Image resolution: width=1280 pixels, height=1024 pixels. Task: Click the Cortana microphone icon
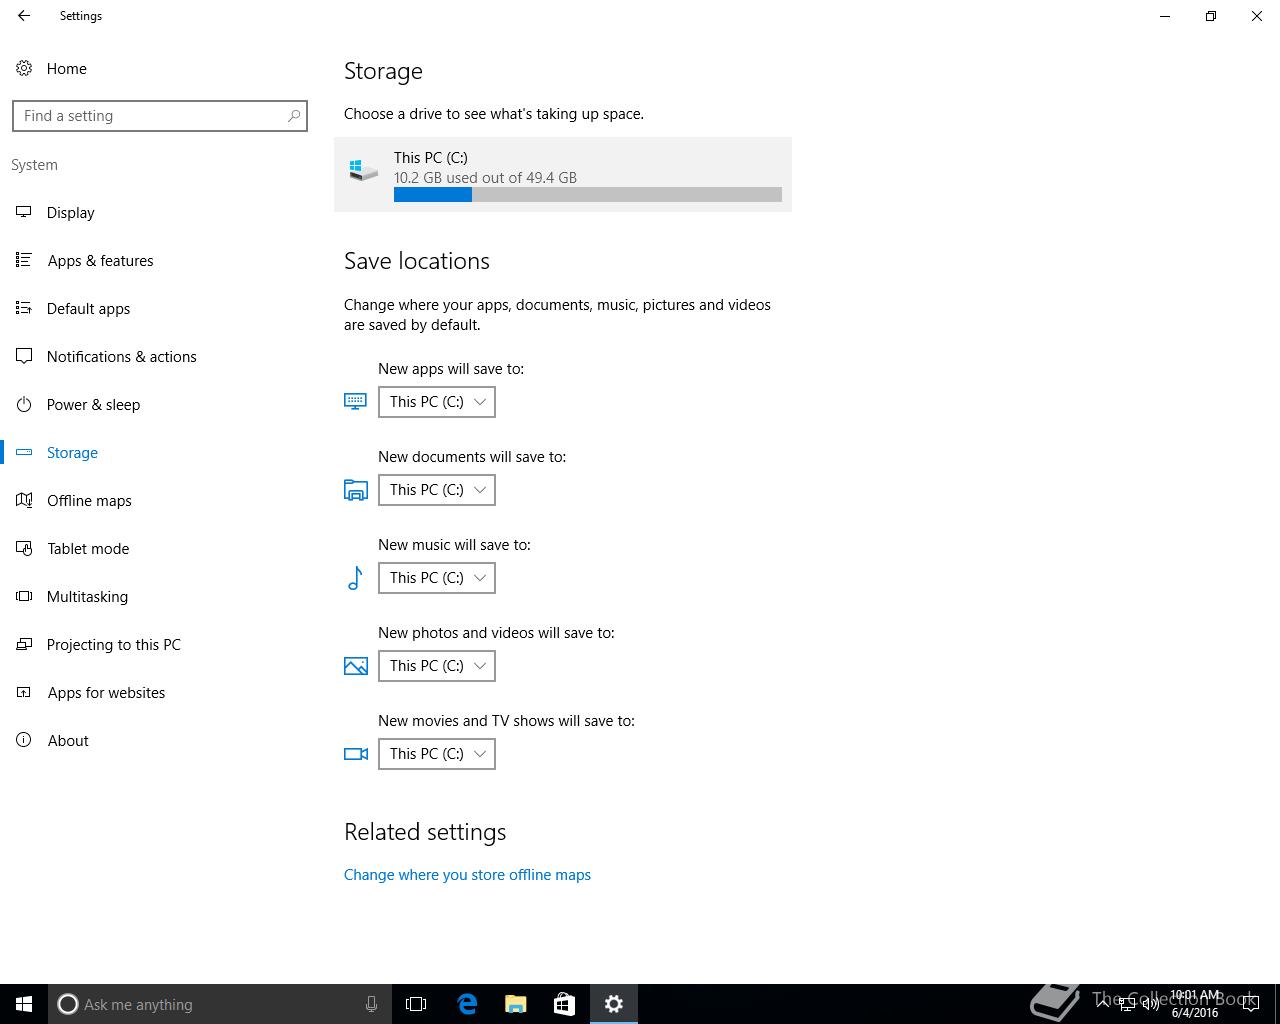(x=371, y=1004)
